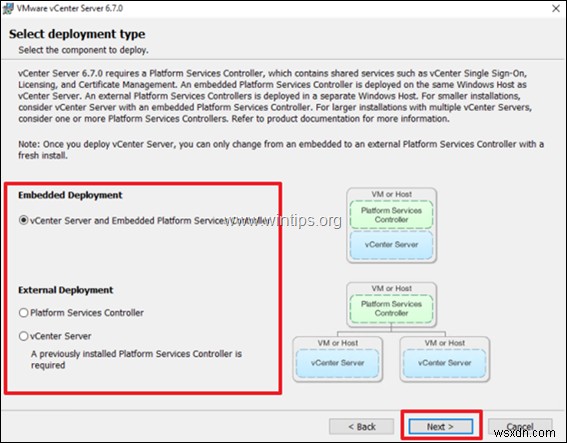The height and width of the screenshot is (443, 567).
Task: Go to previous step with Back button
Action: [x=362, y=427]
